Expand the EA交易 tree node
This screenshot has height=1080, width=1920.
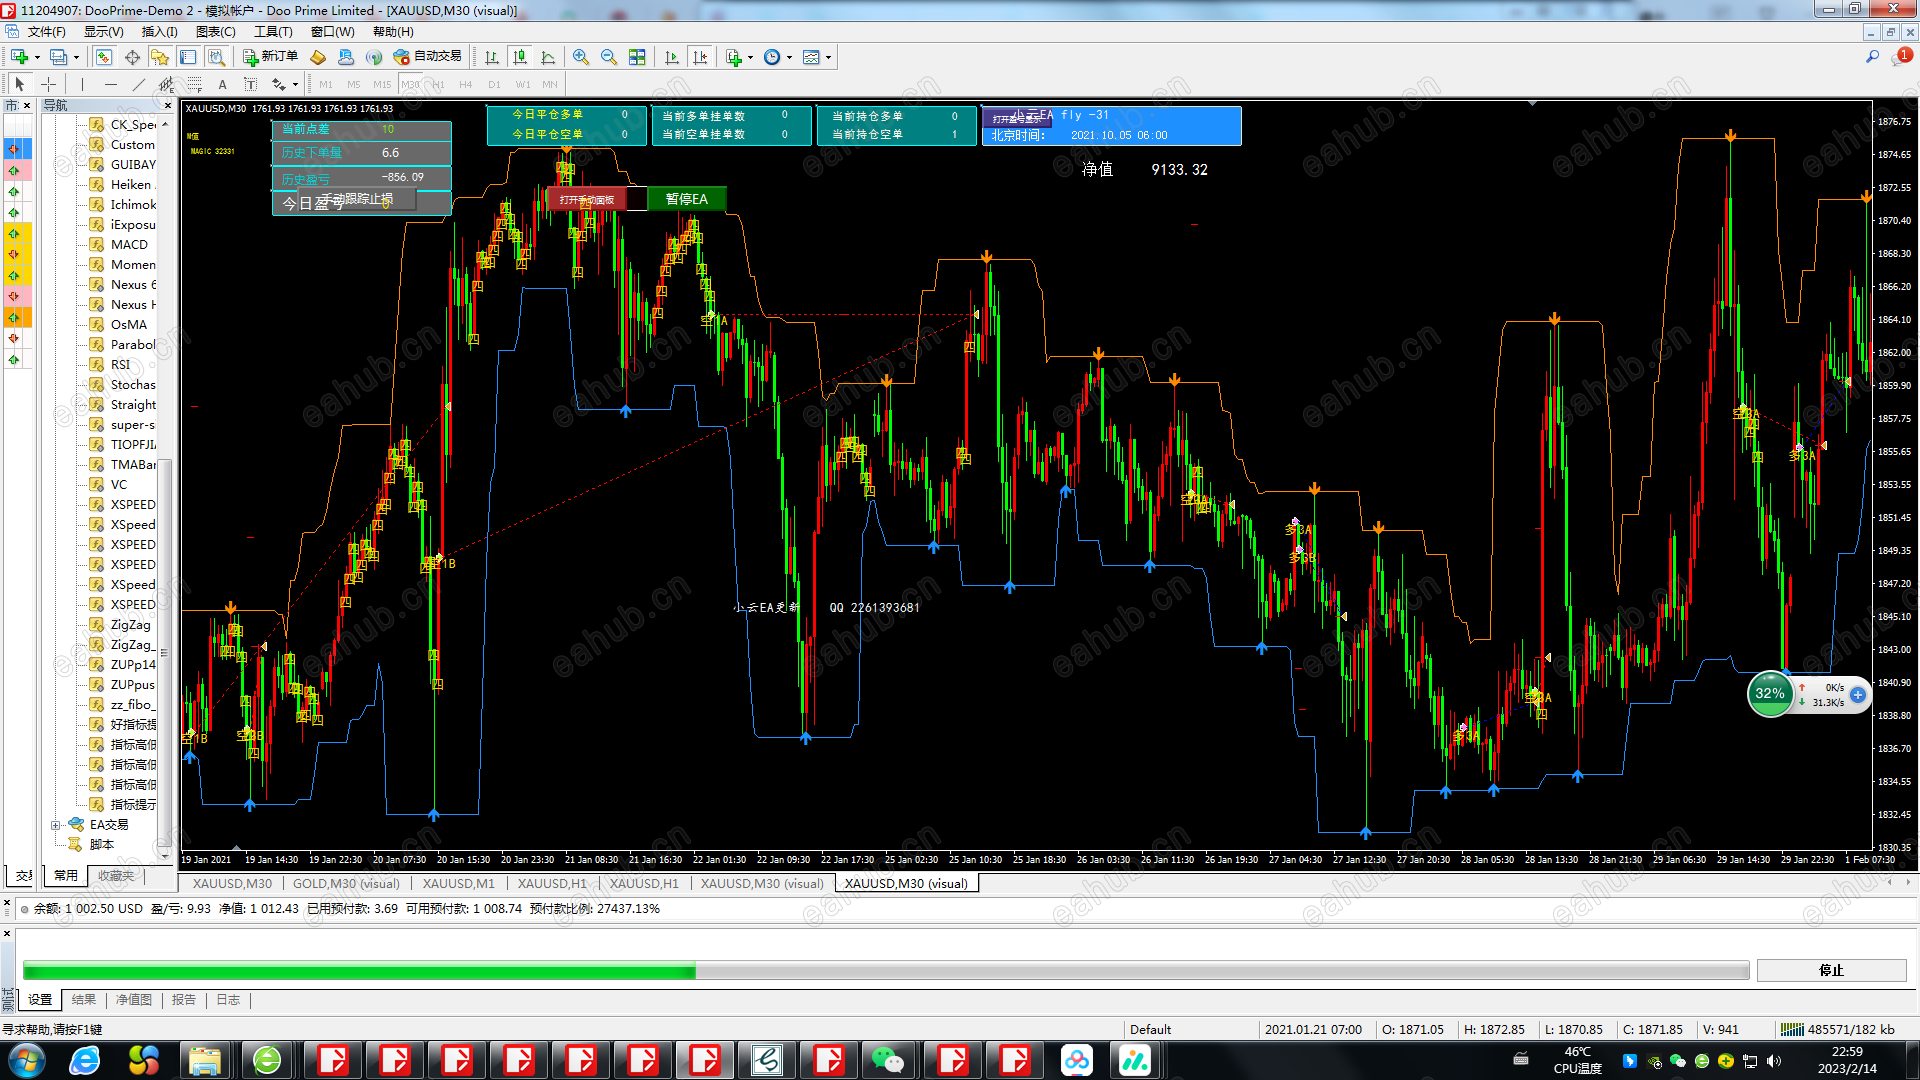56,825
